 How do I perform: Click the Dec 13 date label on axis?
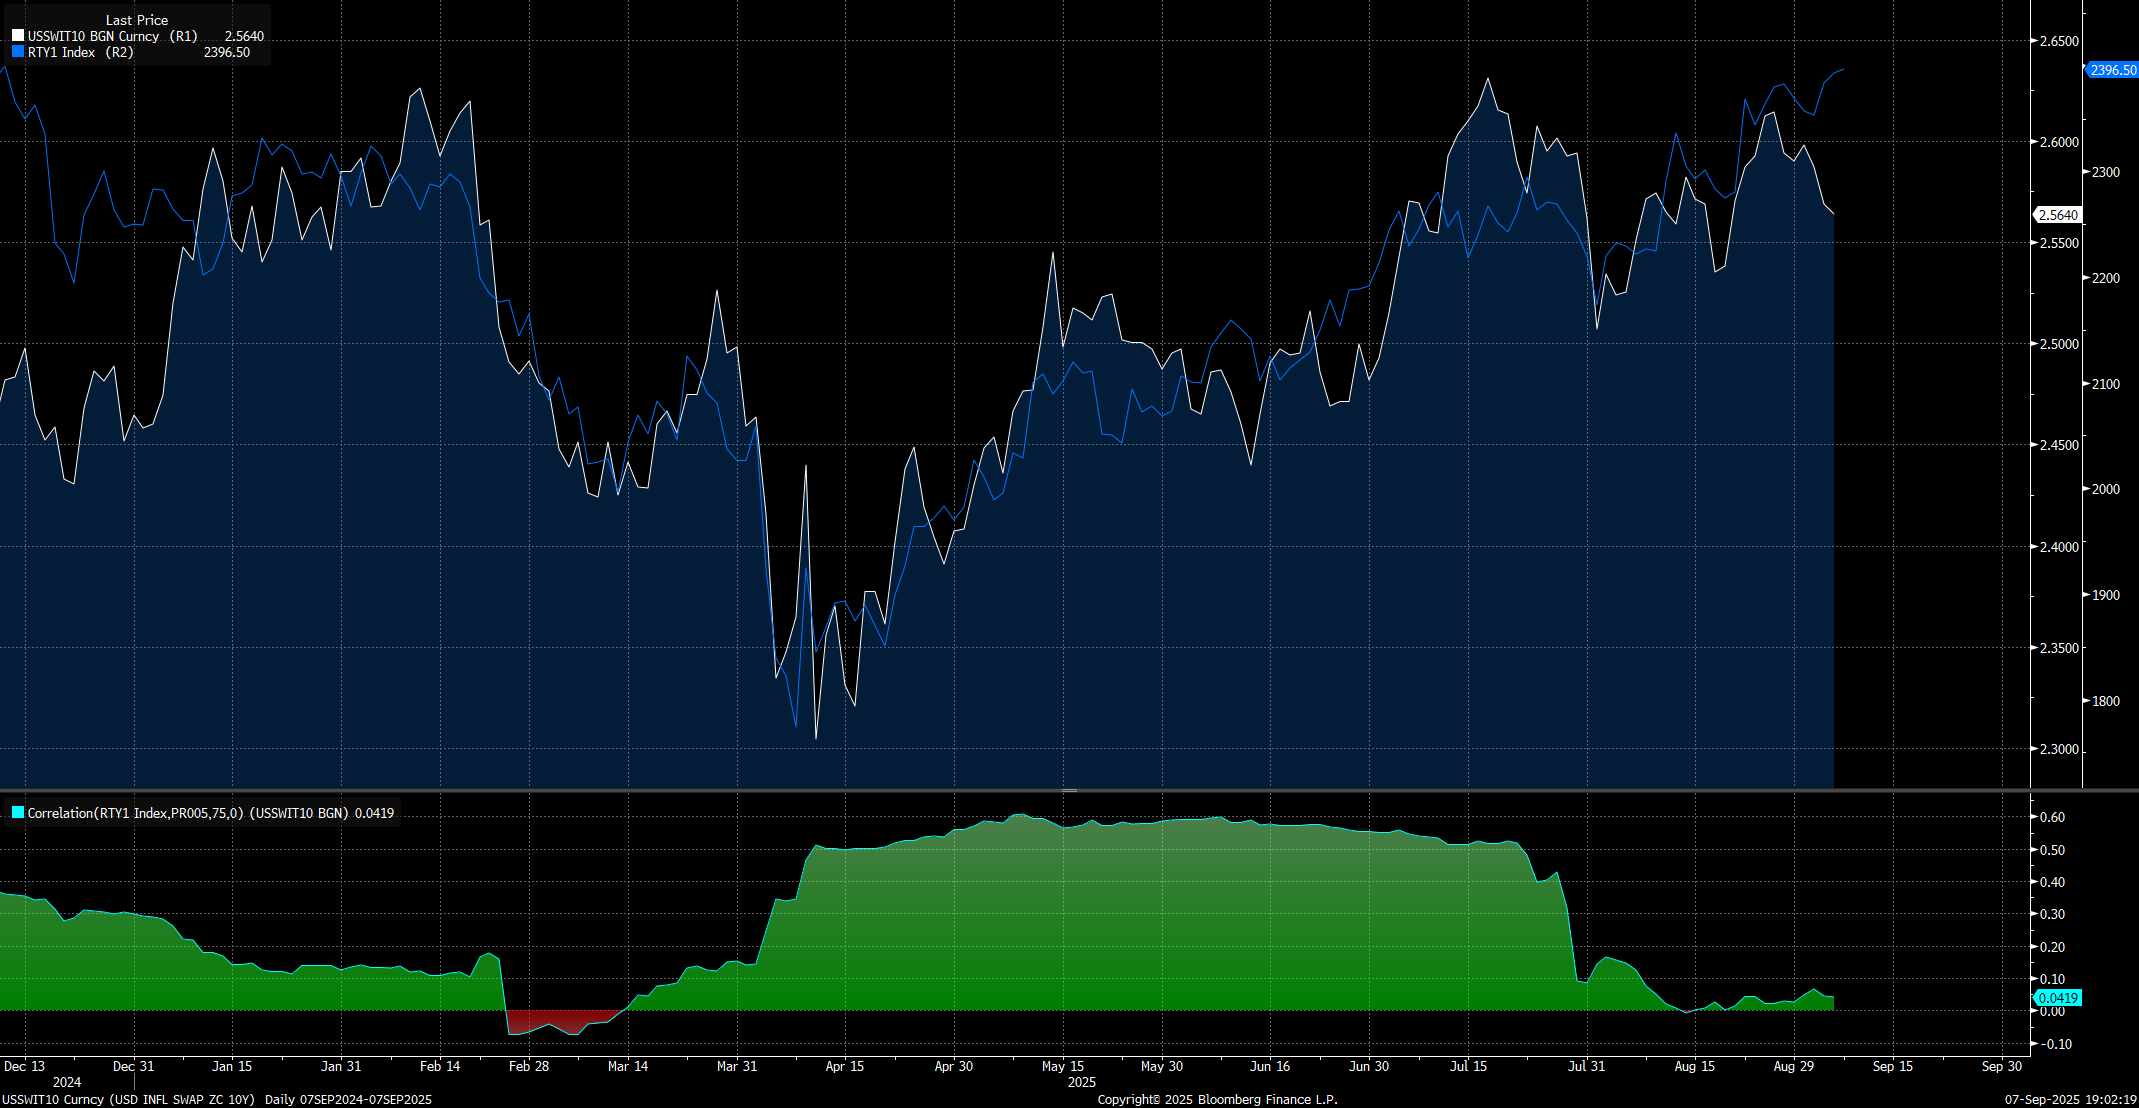(x=24, y=1066)
